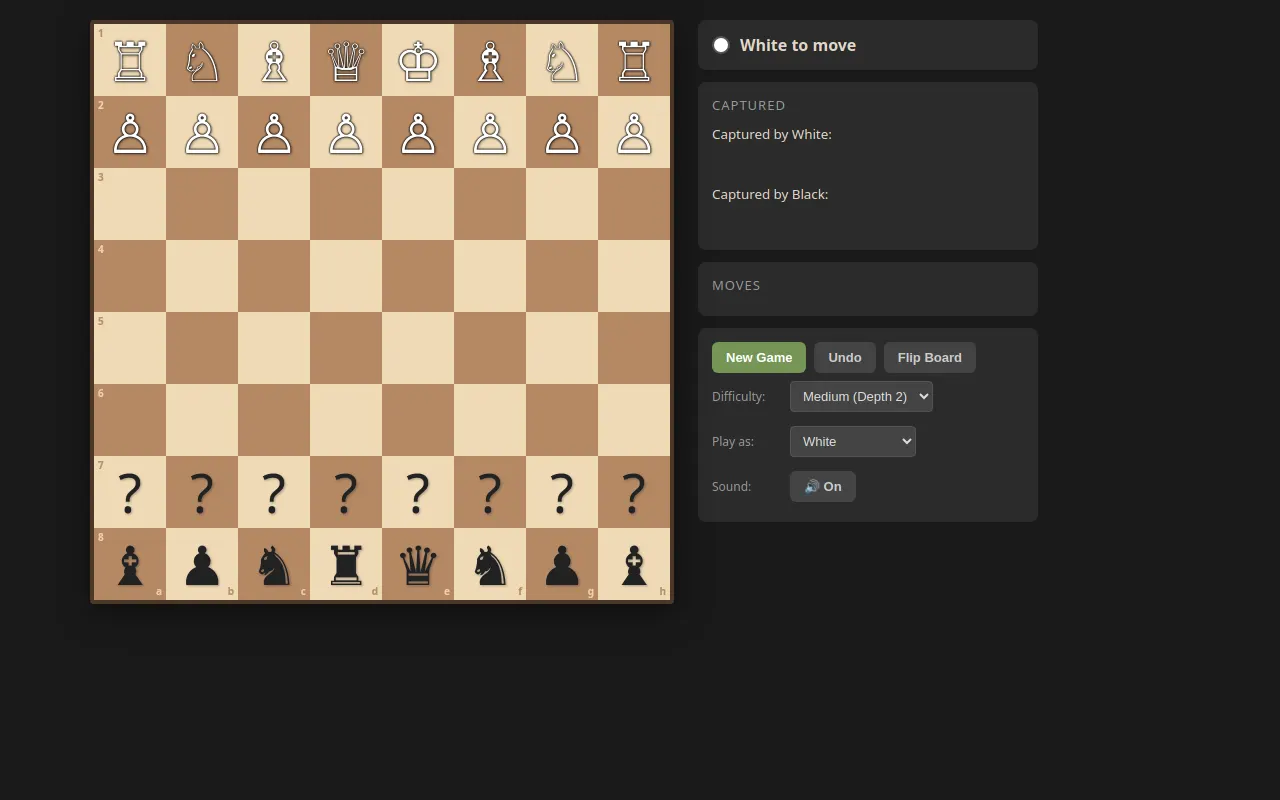Select the white knight on g1
This screenshot has width=1280, height=800.
coord(562,60)
